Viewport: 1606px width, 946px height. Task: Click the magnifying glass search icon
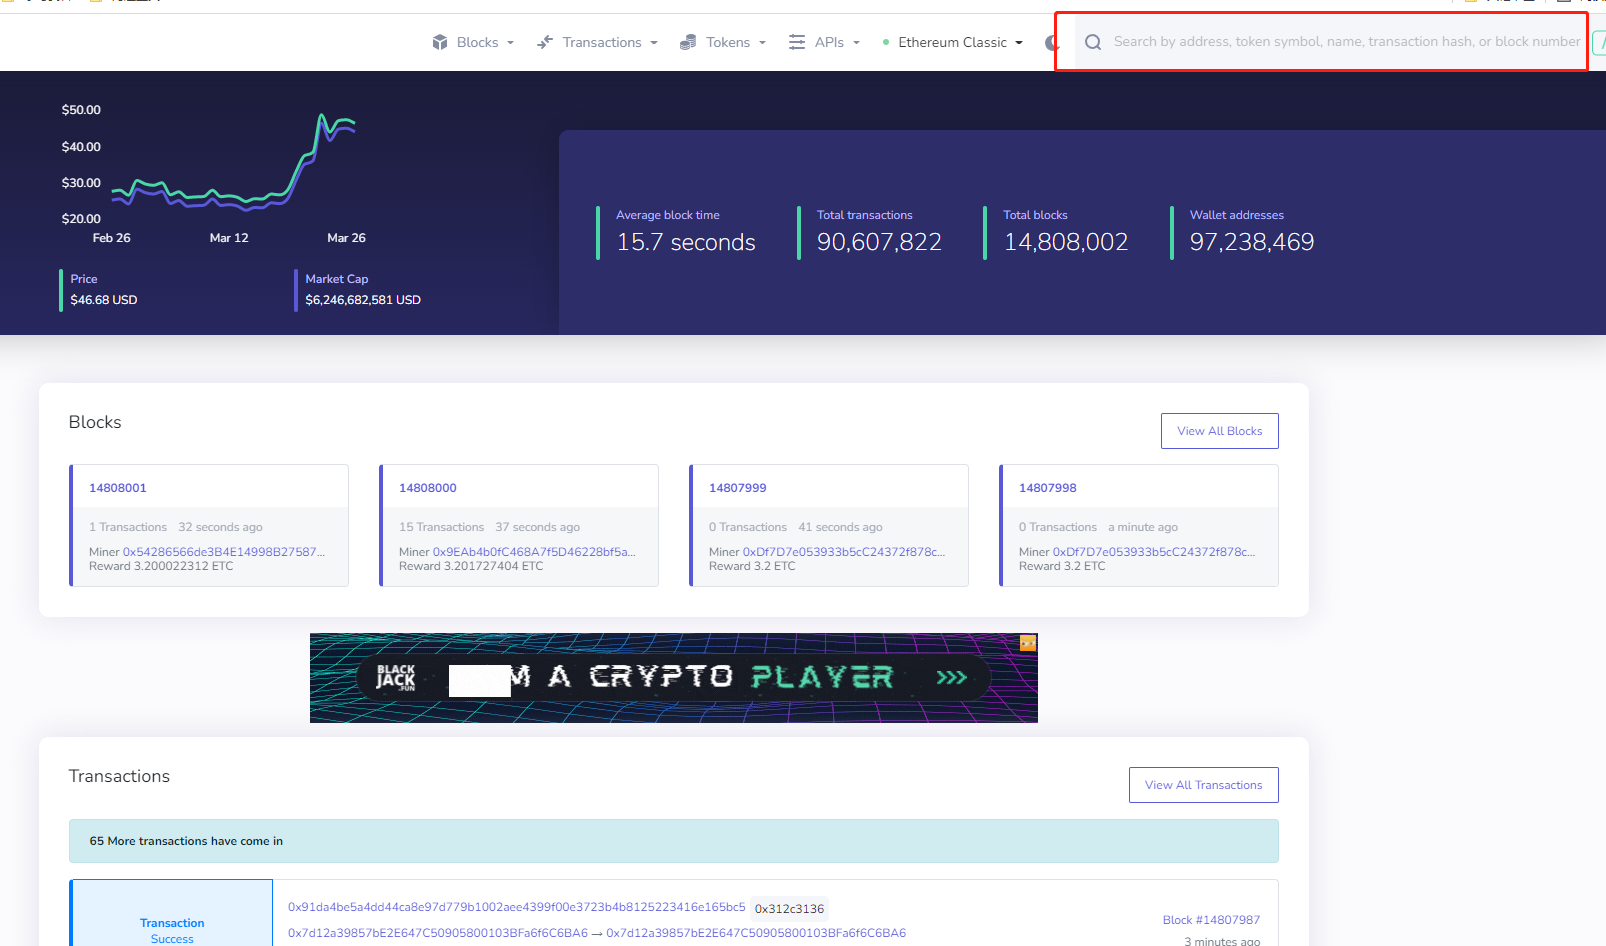coord(1093,42)
